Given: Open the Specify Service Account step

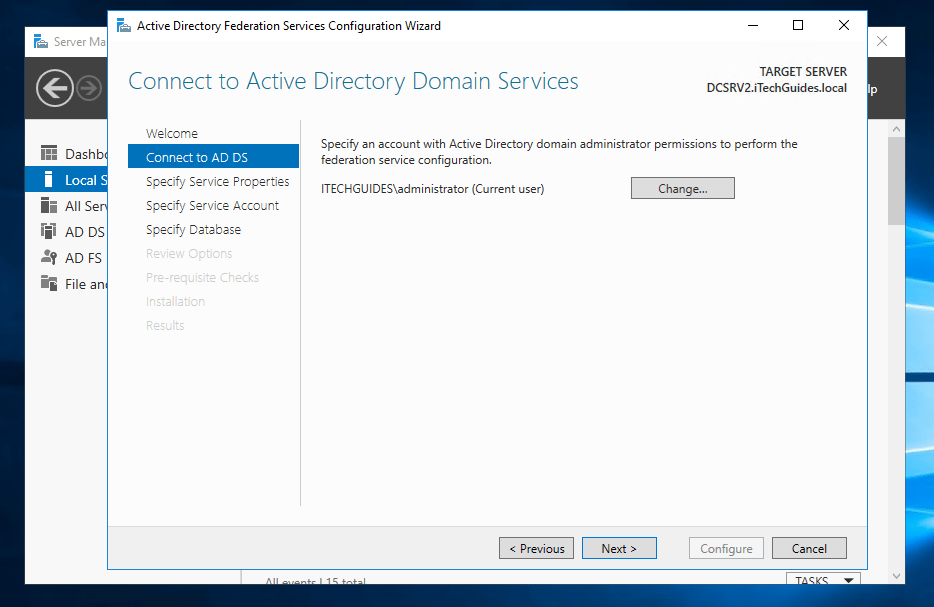Looking at the screenshot, I should [x=212, y=205].
